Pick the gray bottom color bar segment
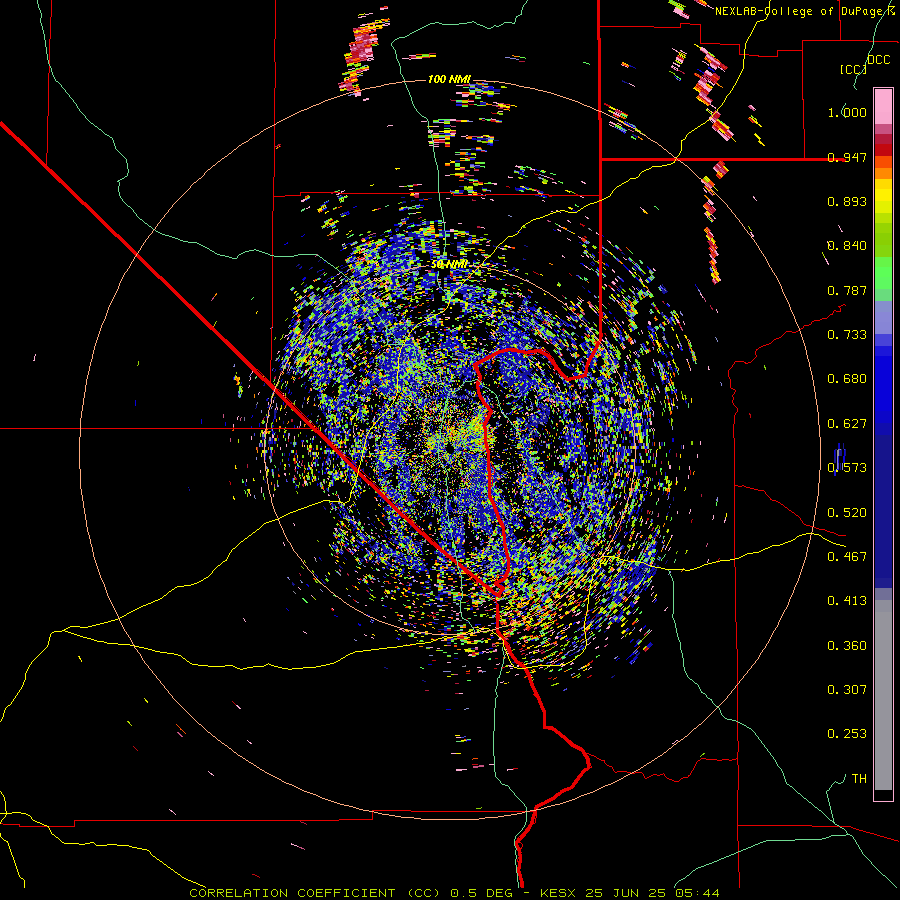Screen dimensions: 900x900 [883, 695]
